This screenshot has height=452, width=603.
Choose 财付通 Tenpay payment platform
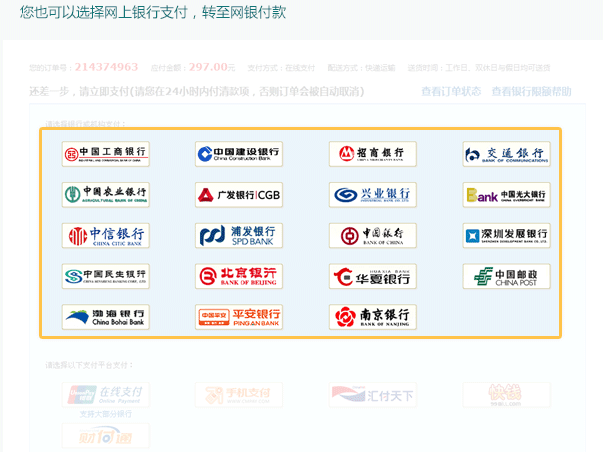pos(106,435)
